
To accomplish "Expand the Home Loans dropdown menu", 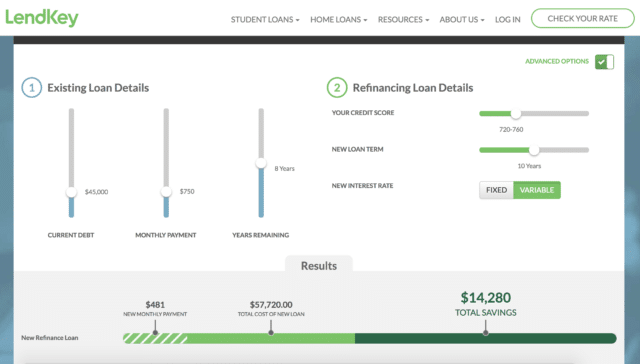I will pos(338,20).
